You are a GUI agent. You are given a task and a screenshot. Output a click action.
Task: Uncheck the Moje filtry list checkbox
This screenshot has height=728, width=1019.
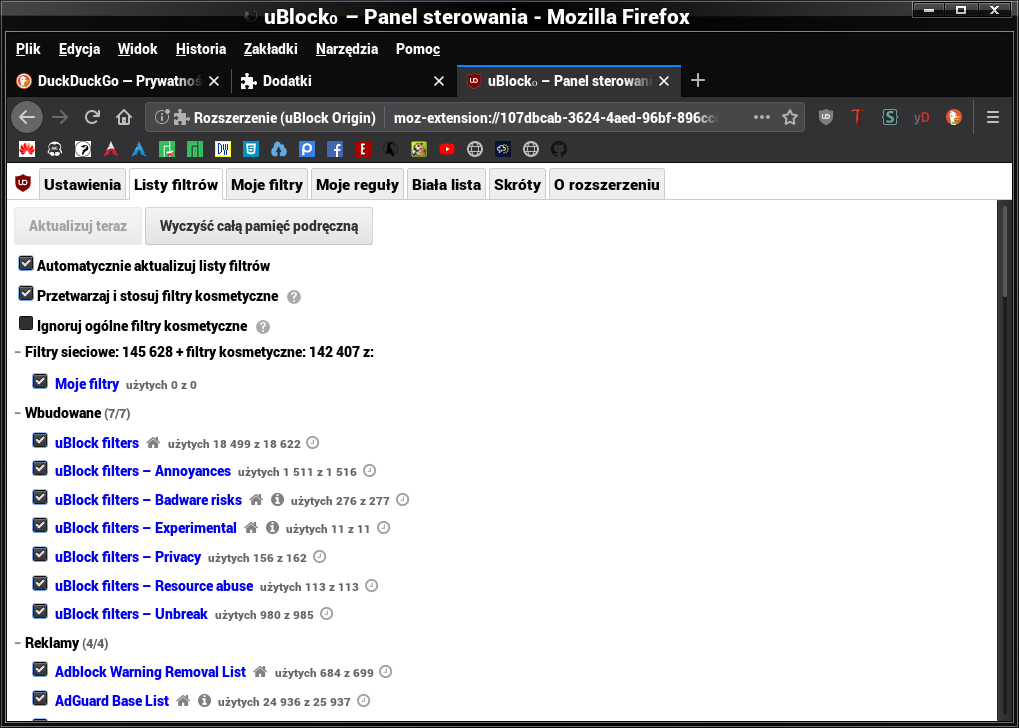point(40,382)
